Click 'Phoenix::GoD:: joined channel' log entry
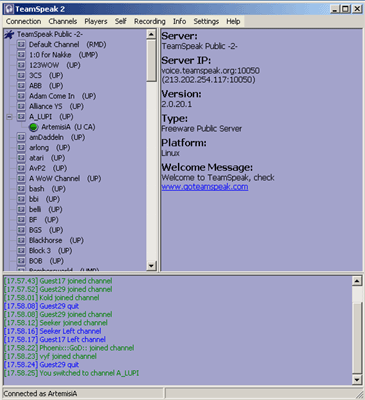The width and height of the screenshot is (365, 400). click(69, 348)
